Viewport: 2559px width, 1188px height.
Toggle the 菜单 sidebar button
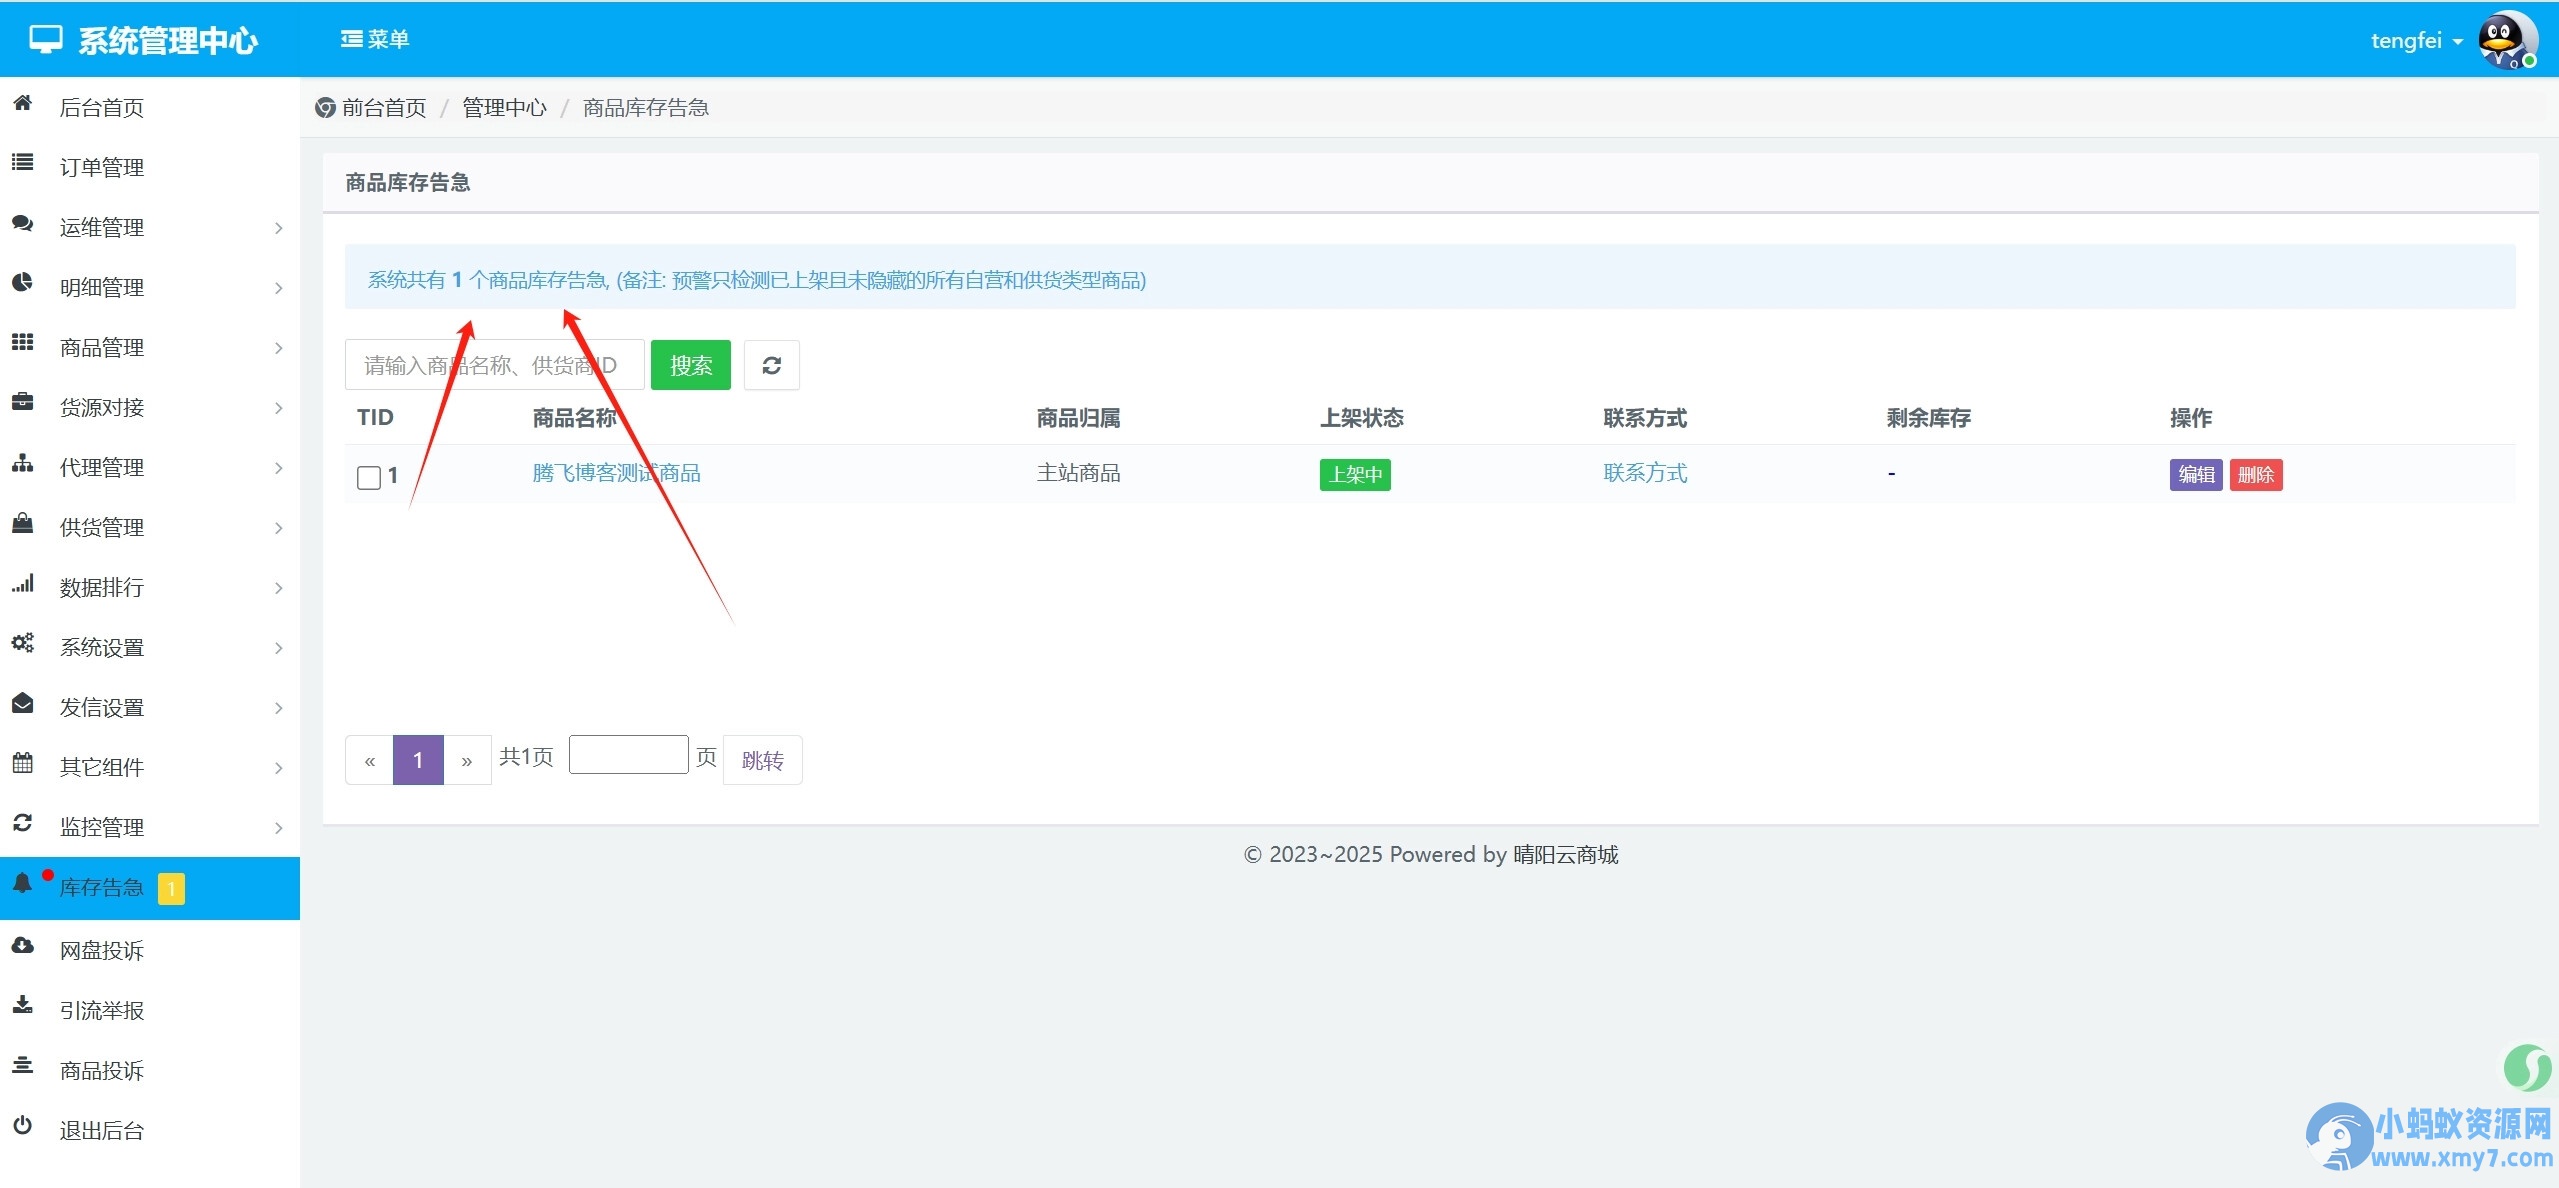tap(375, 39)
